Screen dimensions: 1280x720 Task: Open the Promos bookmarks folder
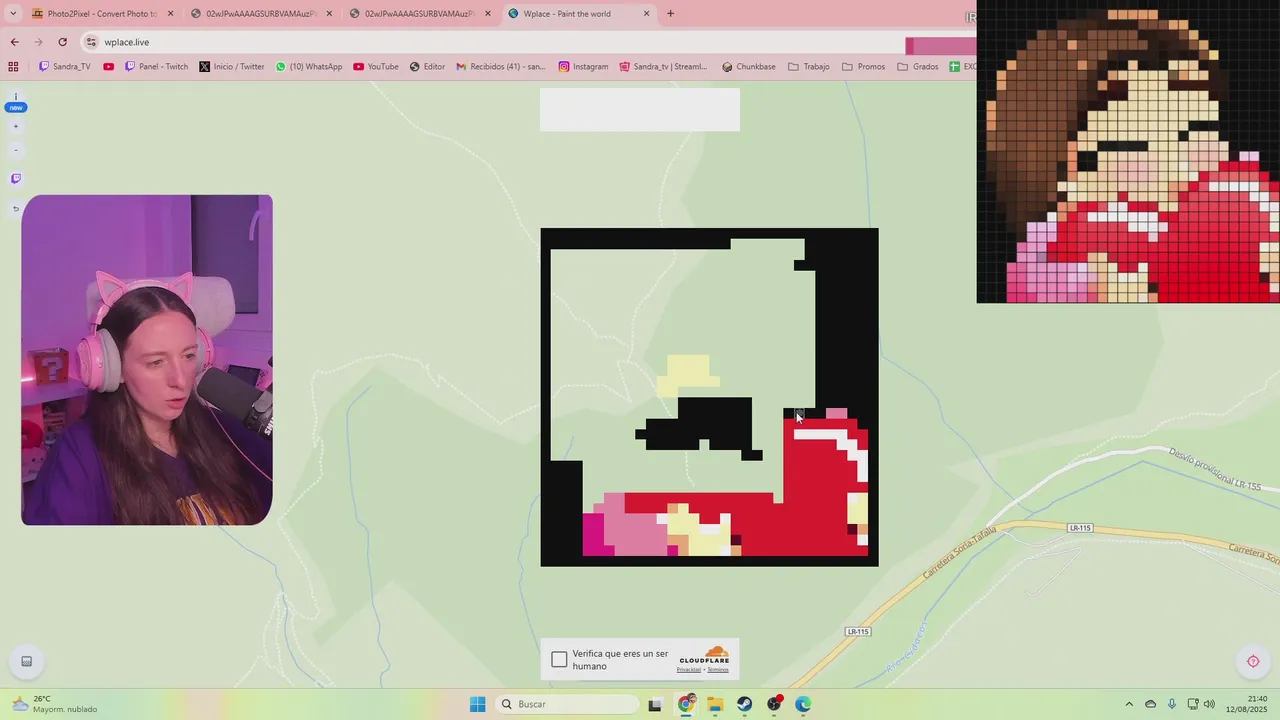(863, 67)
